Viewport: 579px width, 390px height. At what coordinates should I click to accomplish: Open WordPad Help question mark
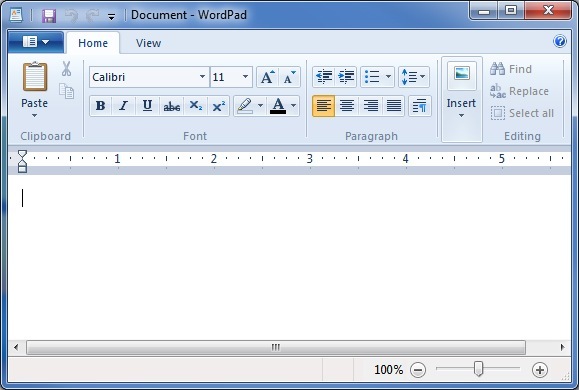560,41
